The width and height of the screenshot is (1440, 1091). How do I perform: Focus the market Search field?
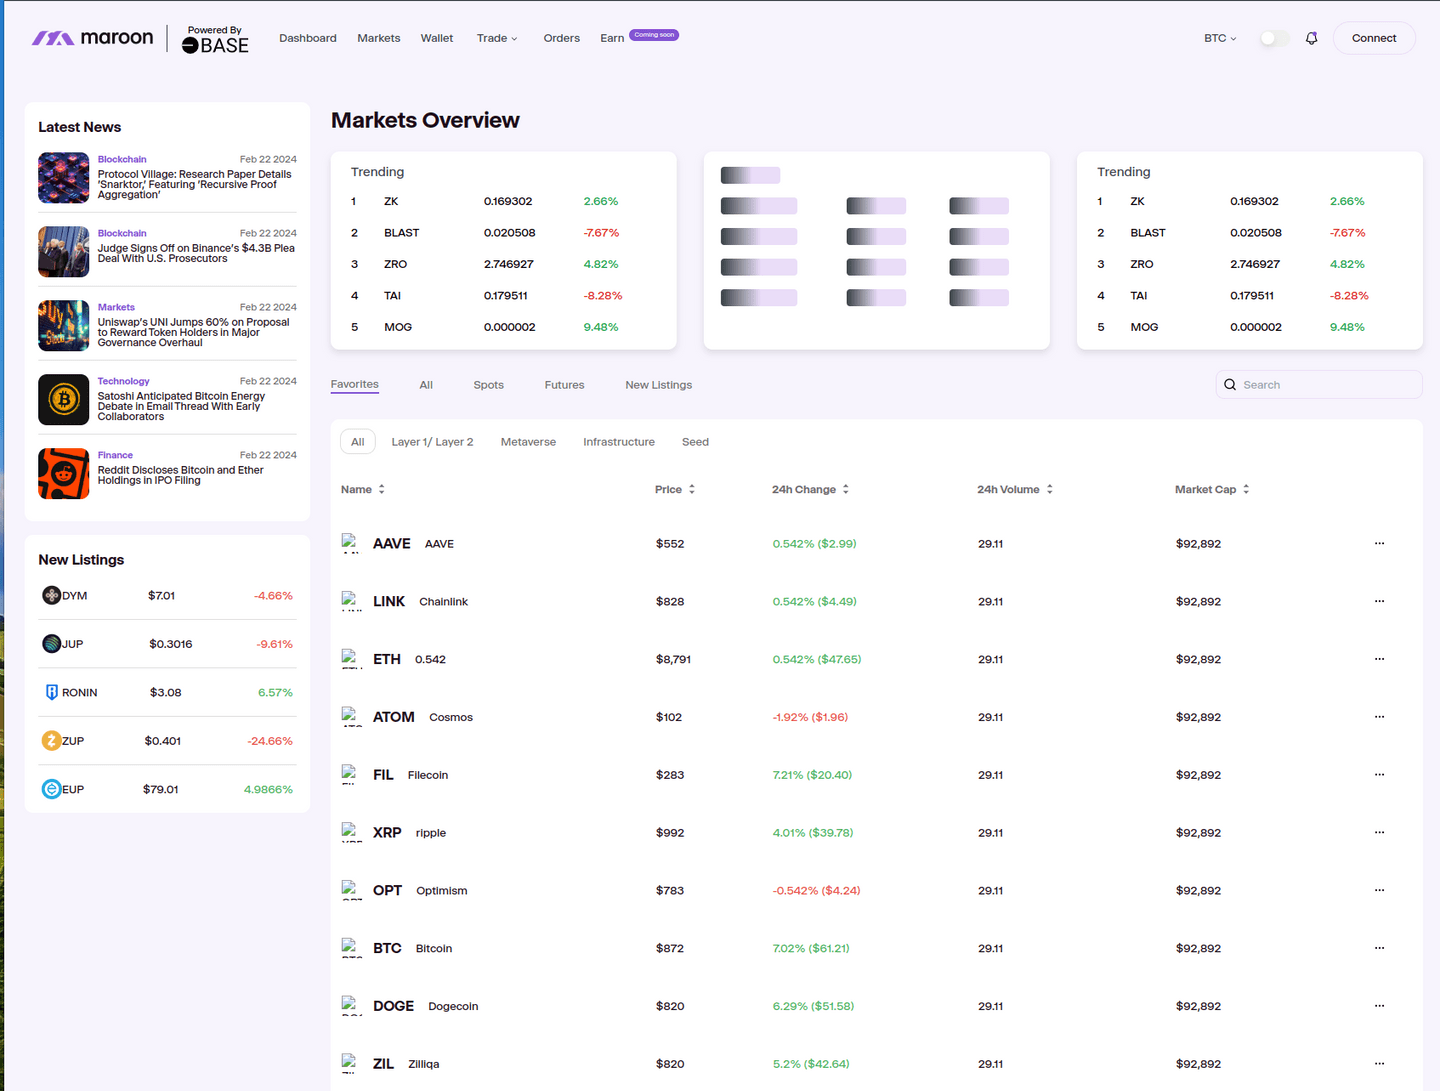coord(1319,385)
